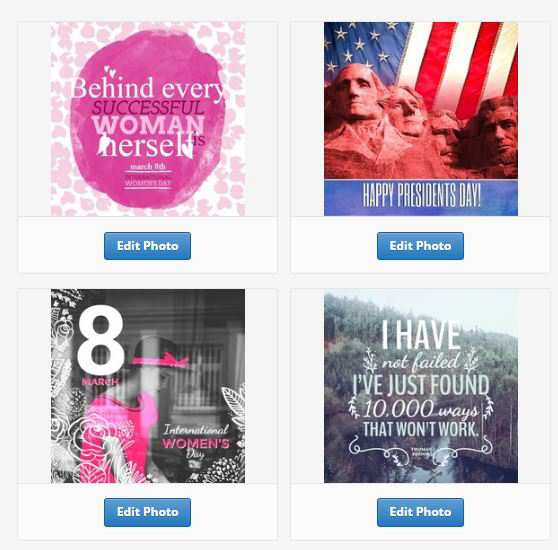
Task: Open the Mount Rushmore Presidents Day template
Action: click(x=421, y=119)
